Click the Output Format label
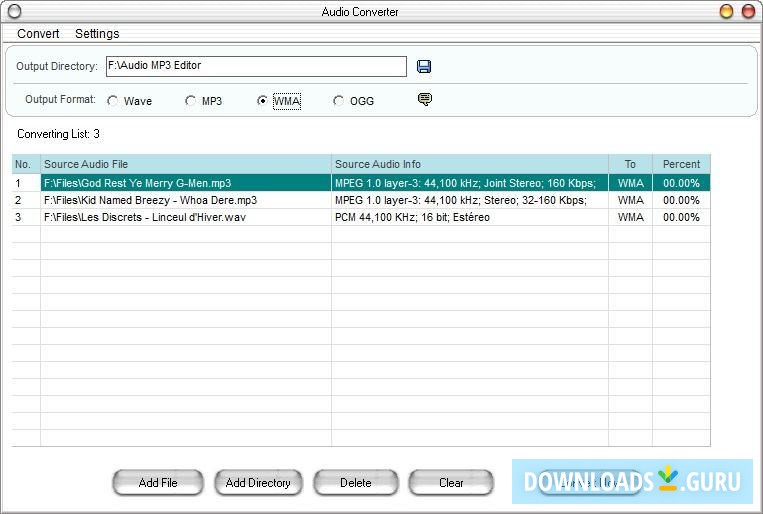The image size is (763, 514). click(60, 99)
